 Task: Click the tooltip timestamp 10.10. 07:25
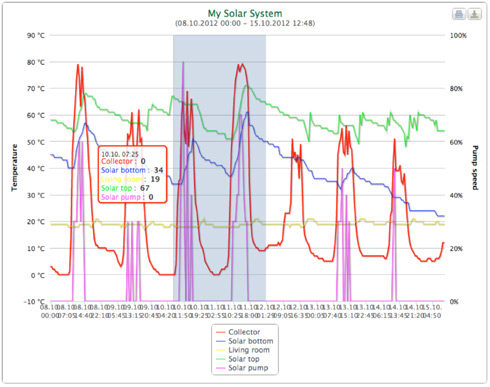click(x=120, y=154)
